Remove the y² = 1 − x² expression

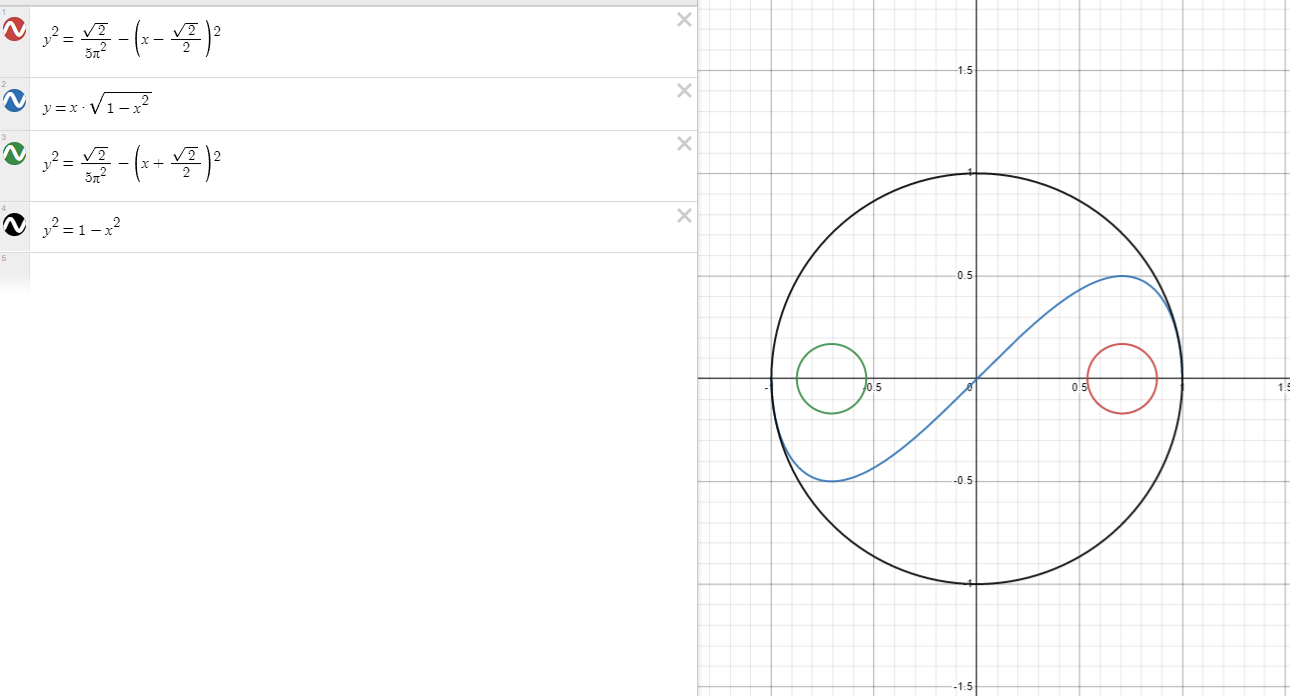coord(684,216)
